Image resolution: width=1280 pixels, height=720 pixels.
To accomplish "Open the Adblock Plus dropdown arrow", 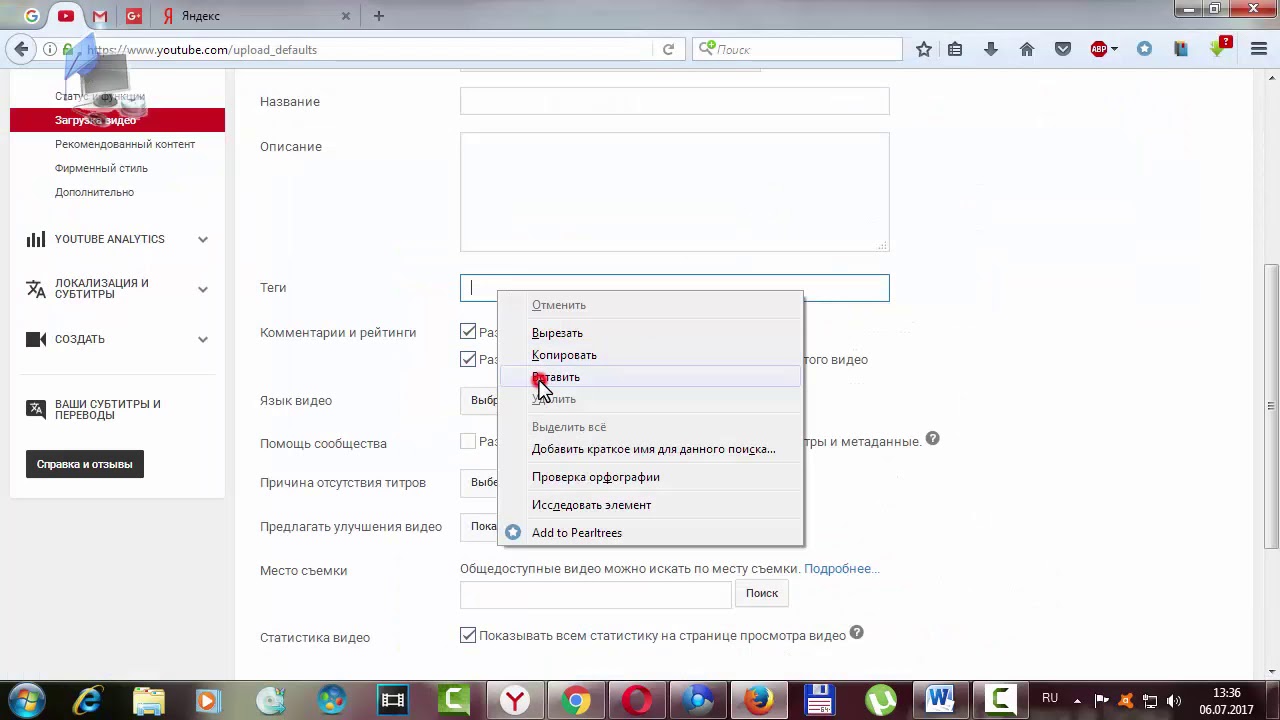I will tap(1114, 49).
